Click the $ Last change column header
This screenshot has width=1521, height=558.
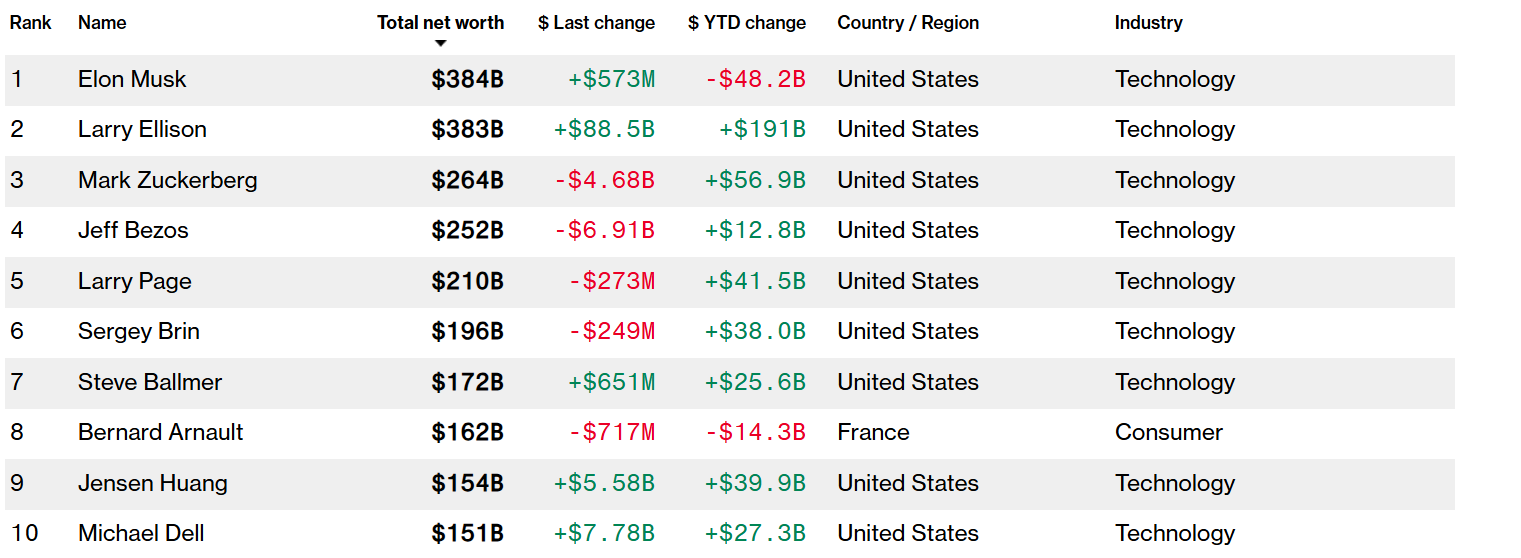tap(596, 22)
